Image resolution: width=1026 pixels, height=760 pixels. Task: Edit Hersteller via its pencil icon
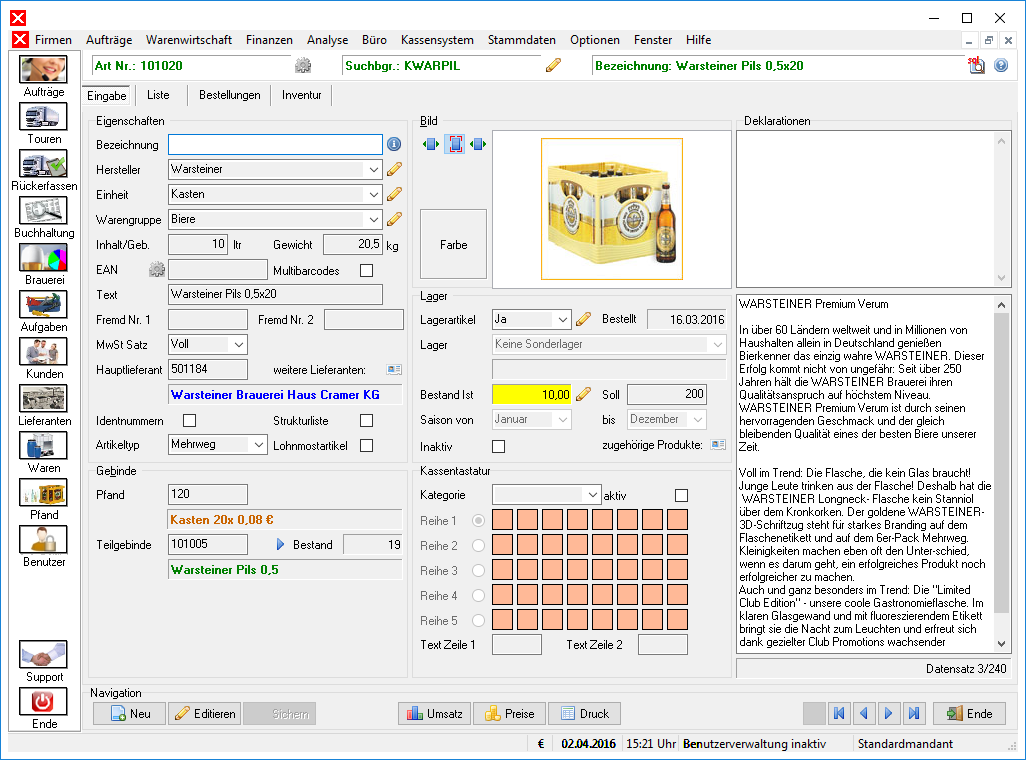(394, 170)
